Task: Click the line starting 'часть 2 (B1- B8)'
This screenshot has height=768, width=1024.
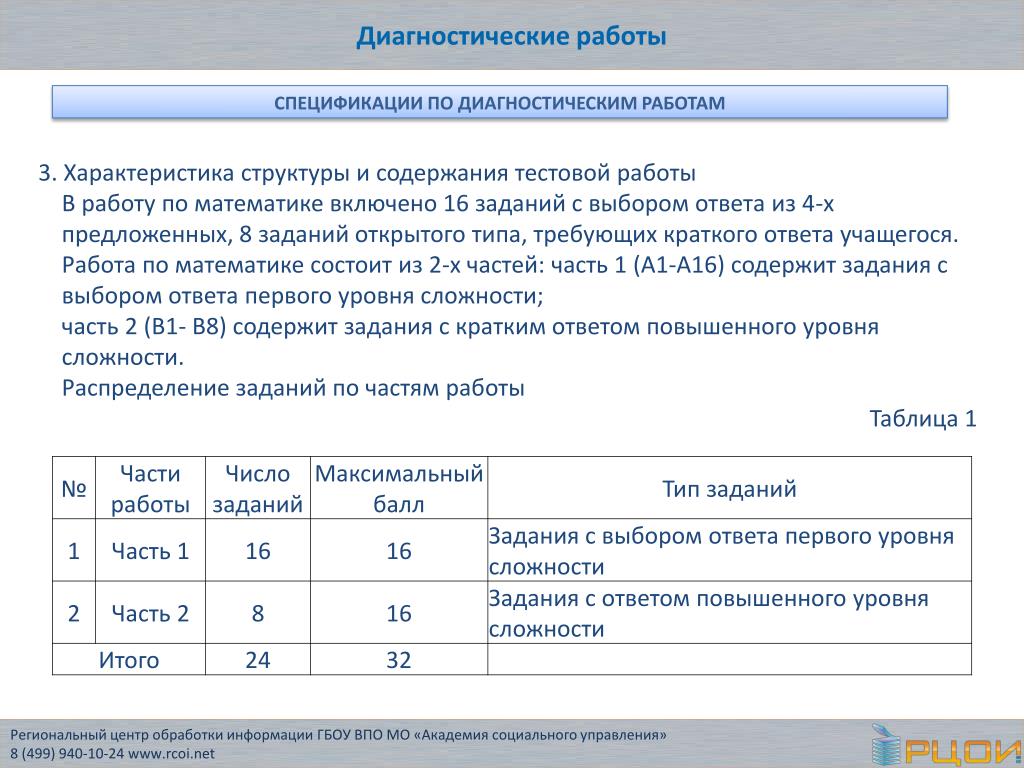Action: coord(470,327)
